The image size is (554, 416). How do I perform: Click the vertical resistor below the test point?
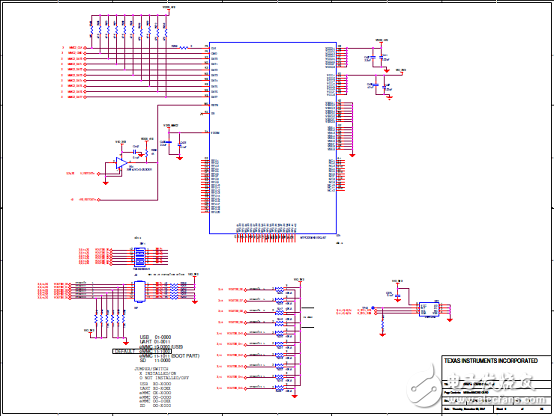click(x=382, y=324)
